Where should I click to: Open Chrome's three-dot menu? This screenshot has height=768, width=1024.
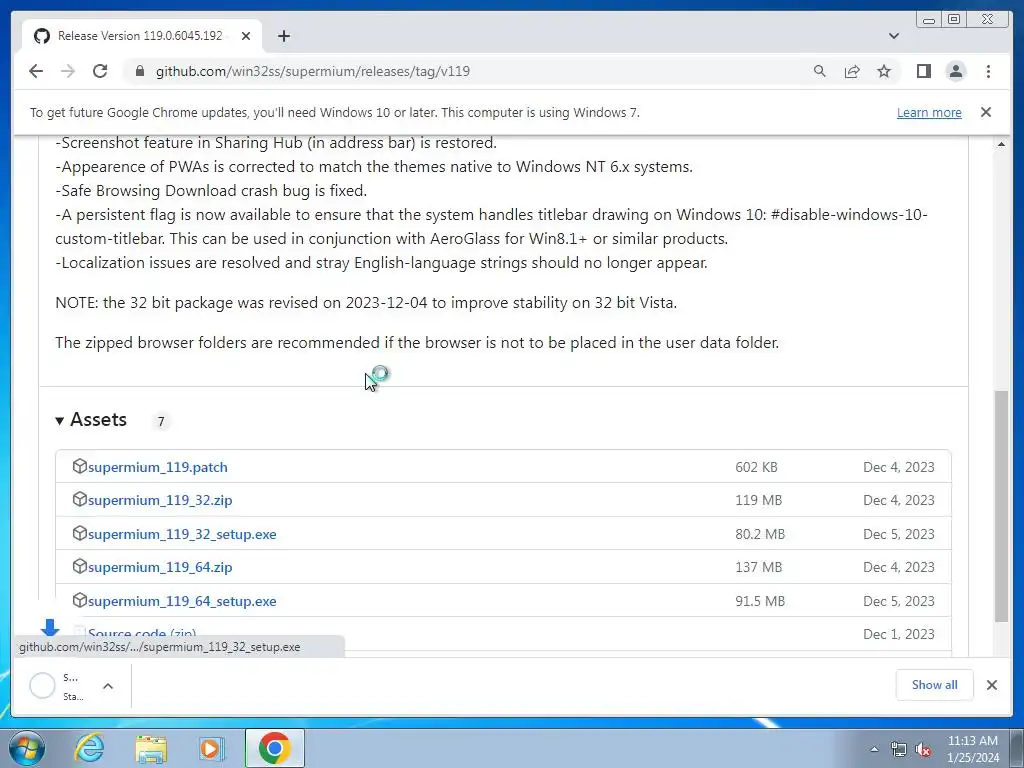pyautogui.click(x=988, y=71)
